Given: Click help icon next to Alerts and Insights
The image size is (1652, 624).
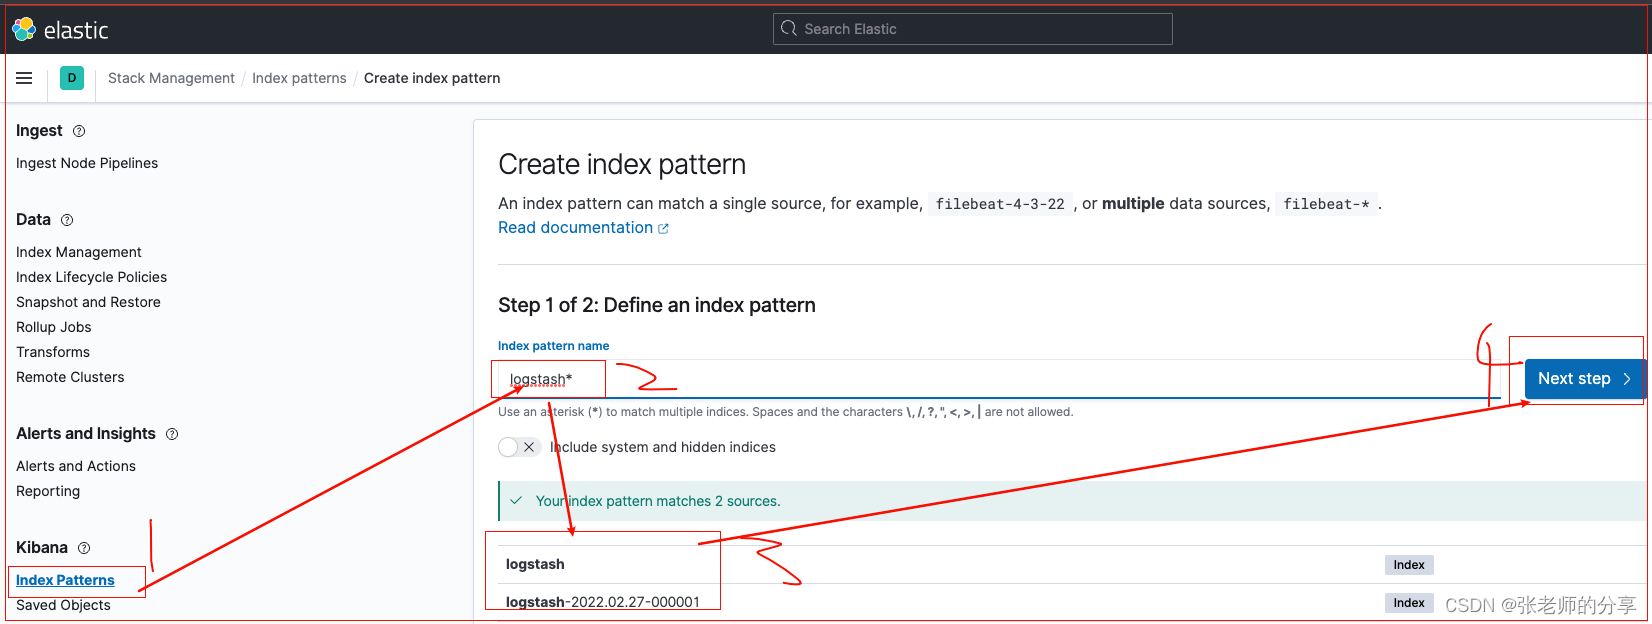Looking at the screenshot, I should pos(172,434).
